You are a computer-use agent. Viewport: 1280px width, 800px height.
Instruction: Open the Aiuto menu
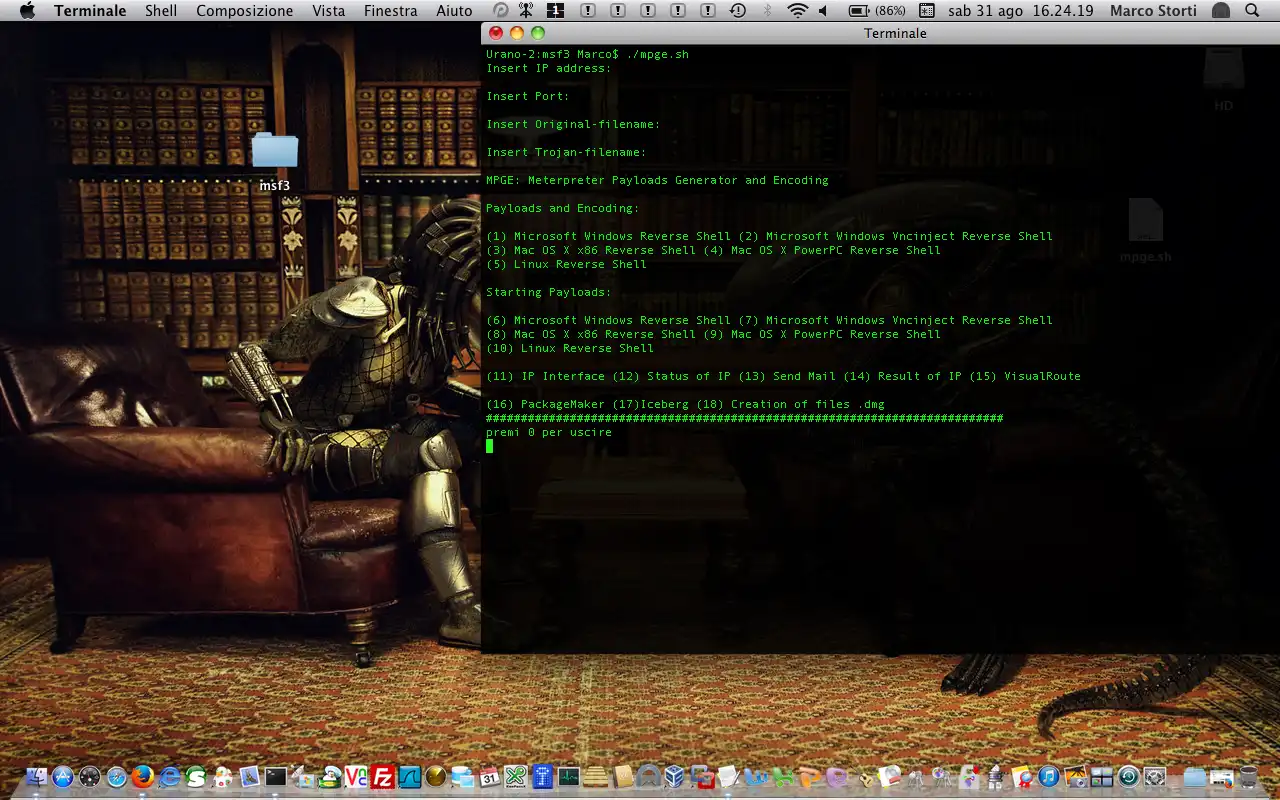(454, 11)
